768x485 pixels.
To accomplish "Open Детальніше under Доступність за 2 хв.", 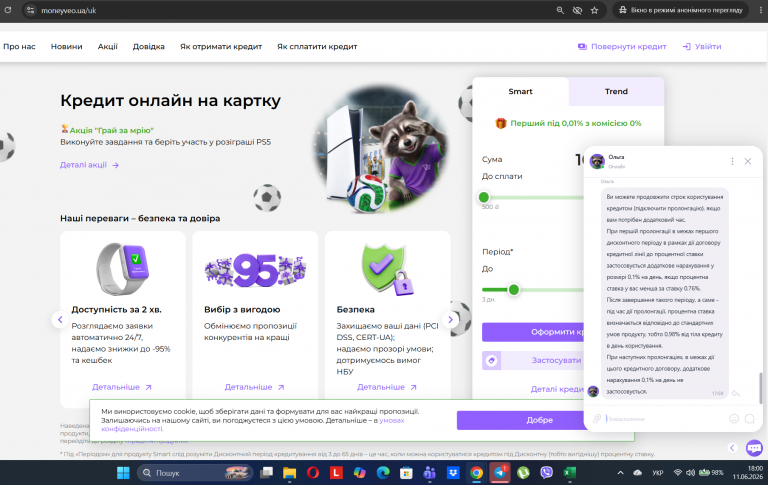I will (x=122, y=387).
